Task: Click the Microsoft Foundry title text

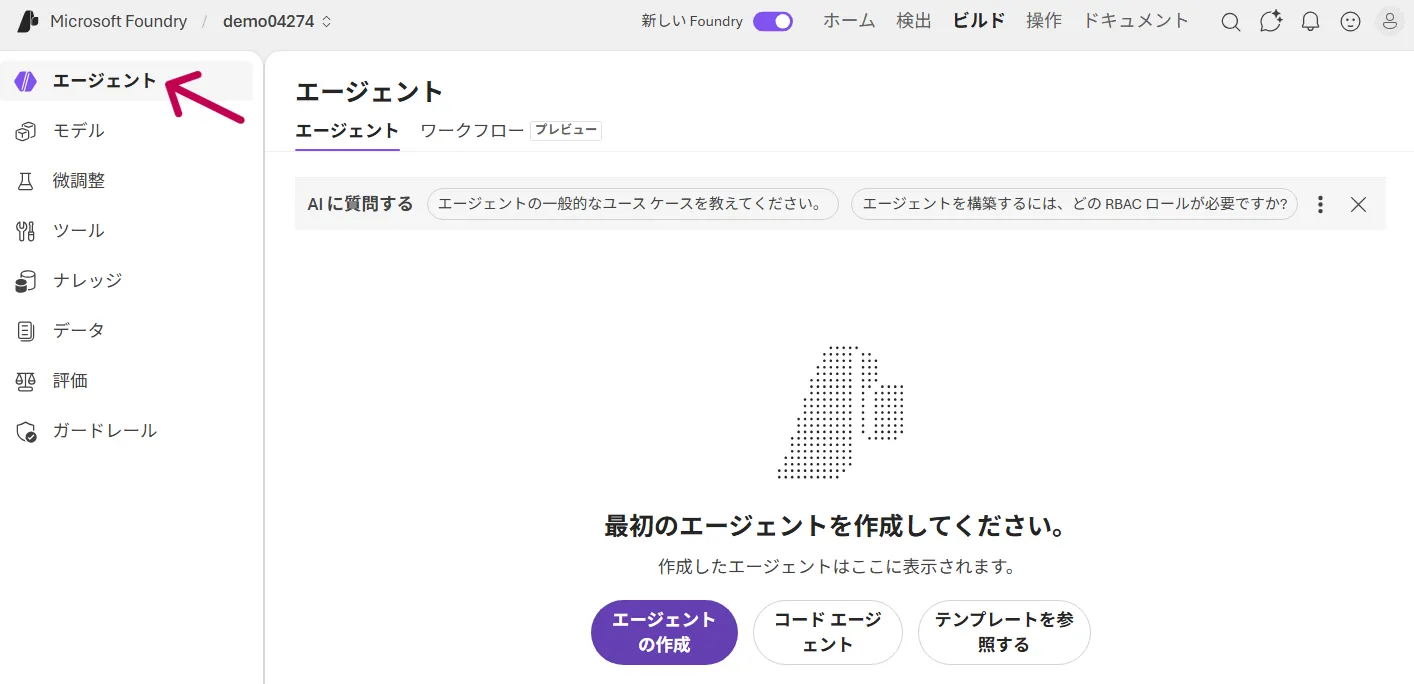Action: click(118, 21)
